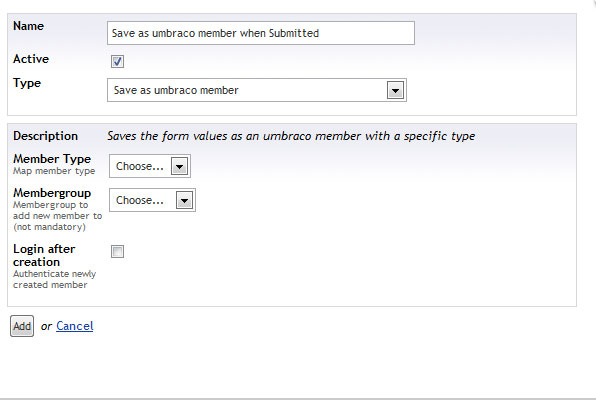Open the Type dropdown arrow
The image size is (596, 400).
coord(395,90)
